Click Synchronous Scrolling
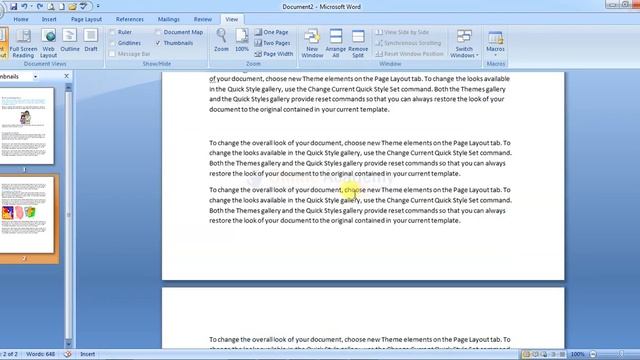640x360 pixels. 408,43
